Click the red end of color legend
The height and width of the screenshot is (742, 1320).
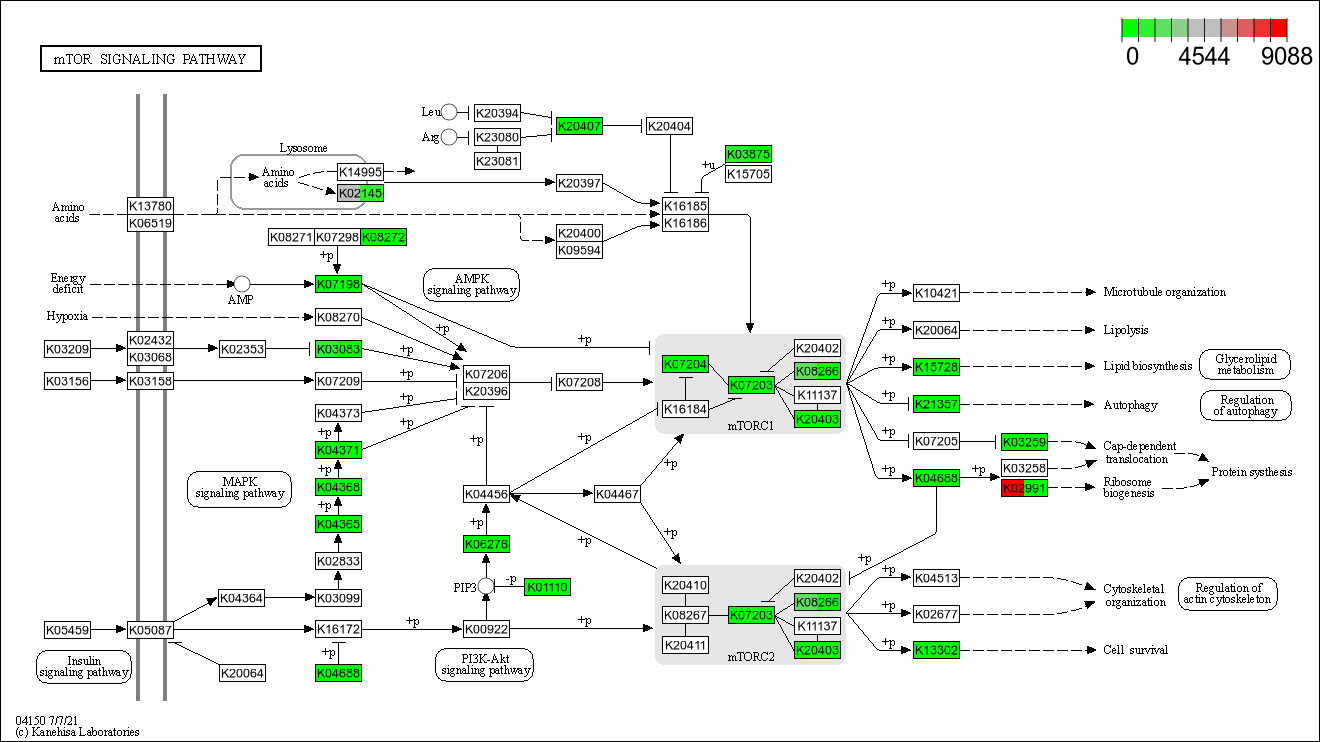[1277, 29]
